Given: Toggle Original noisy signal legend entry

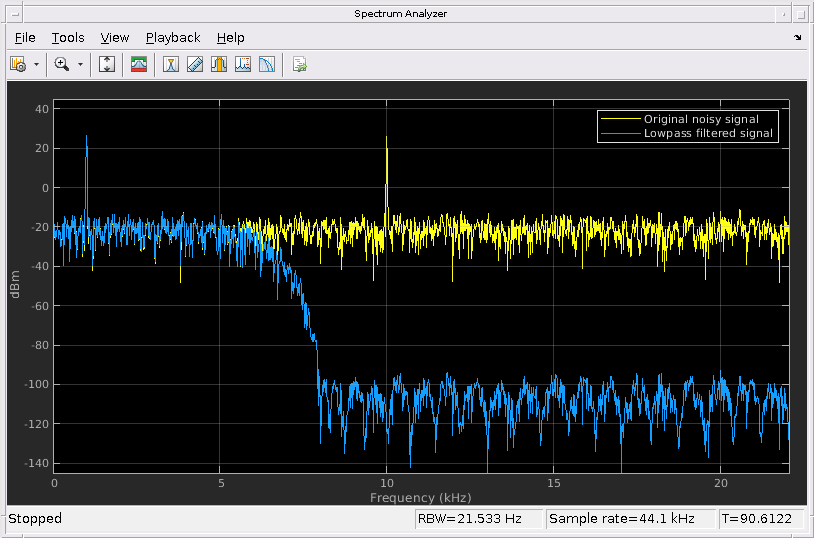Looking at the screenshot, I should (x=700, y=119).
